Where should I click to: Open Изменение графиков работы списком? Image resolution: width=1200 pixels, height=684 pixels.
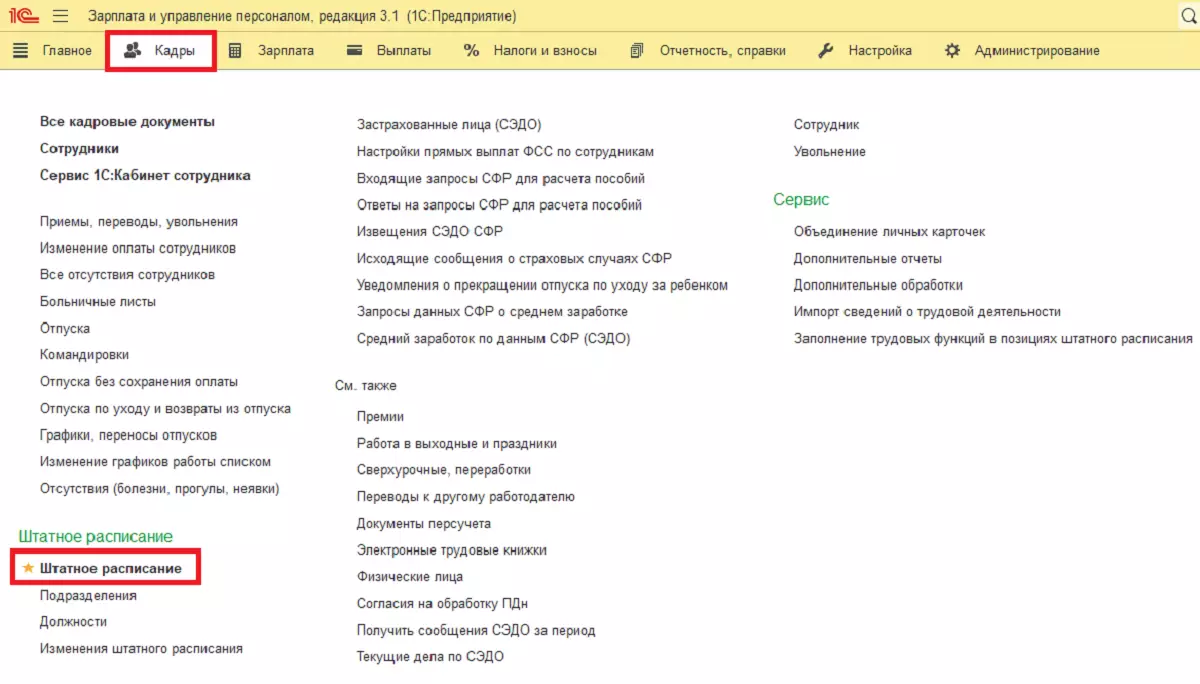(155, 461)
